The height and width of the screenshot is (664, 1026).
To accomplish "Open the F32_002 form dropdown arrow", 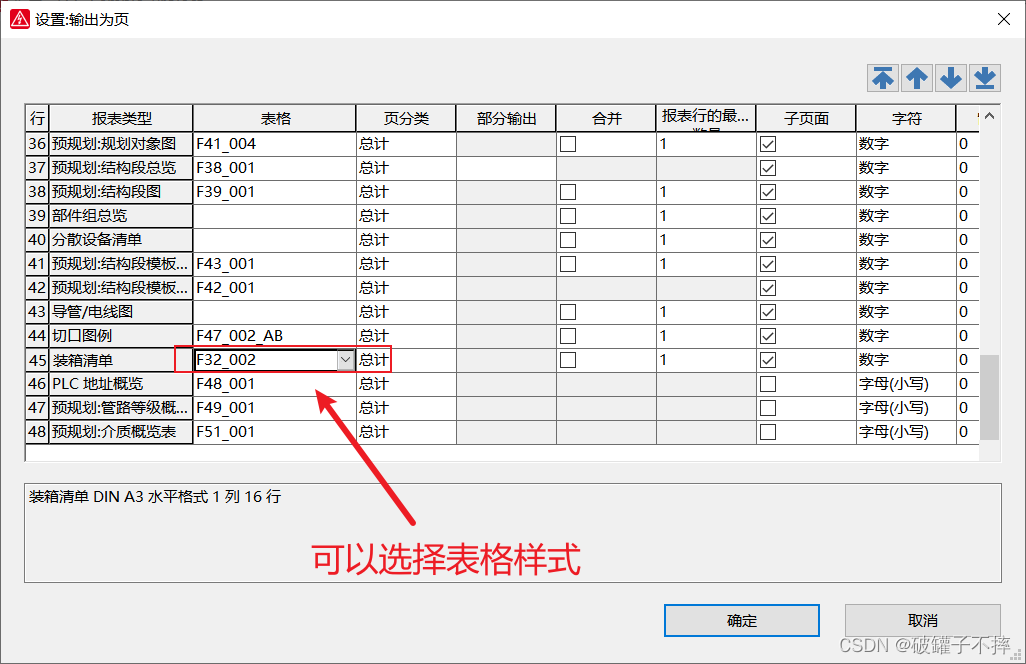I will coord(345,360).
